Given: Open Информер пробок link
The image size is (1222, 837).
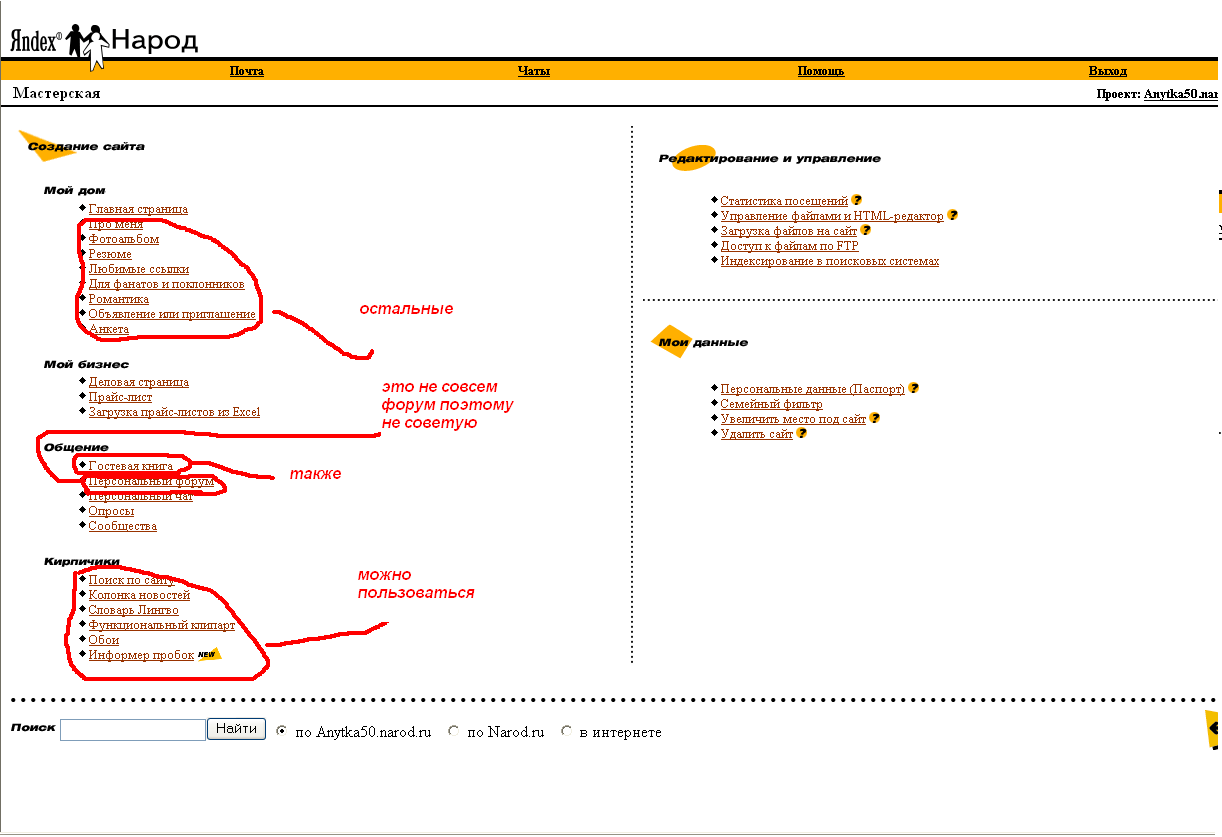Looking at the screenshot, I should (142, 655).
